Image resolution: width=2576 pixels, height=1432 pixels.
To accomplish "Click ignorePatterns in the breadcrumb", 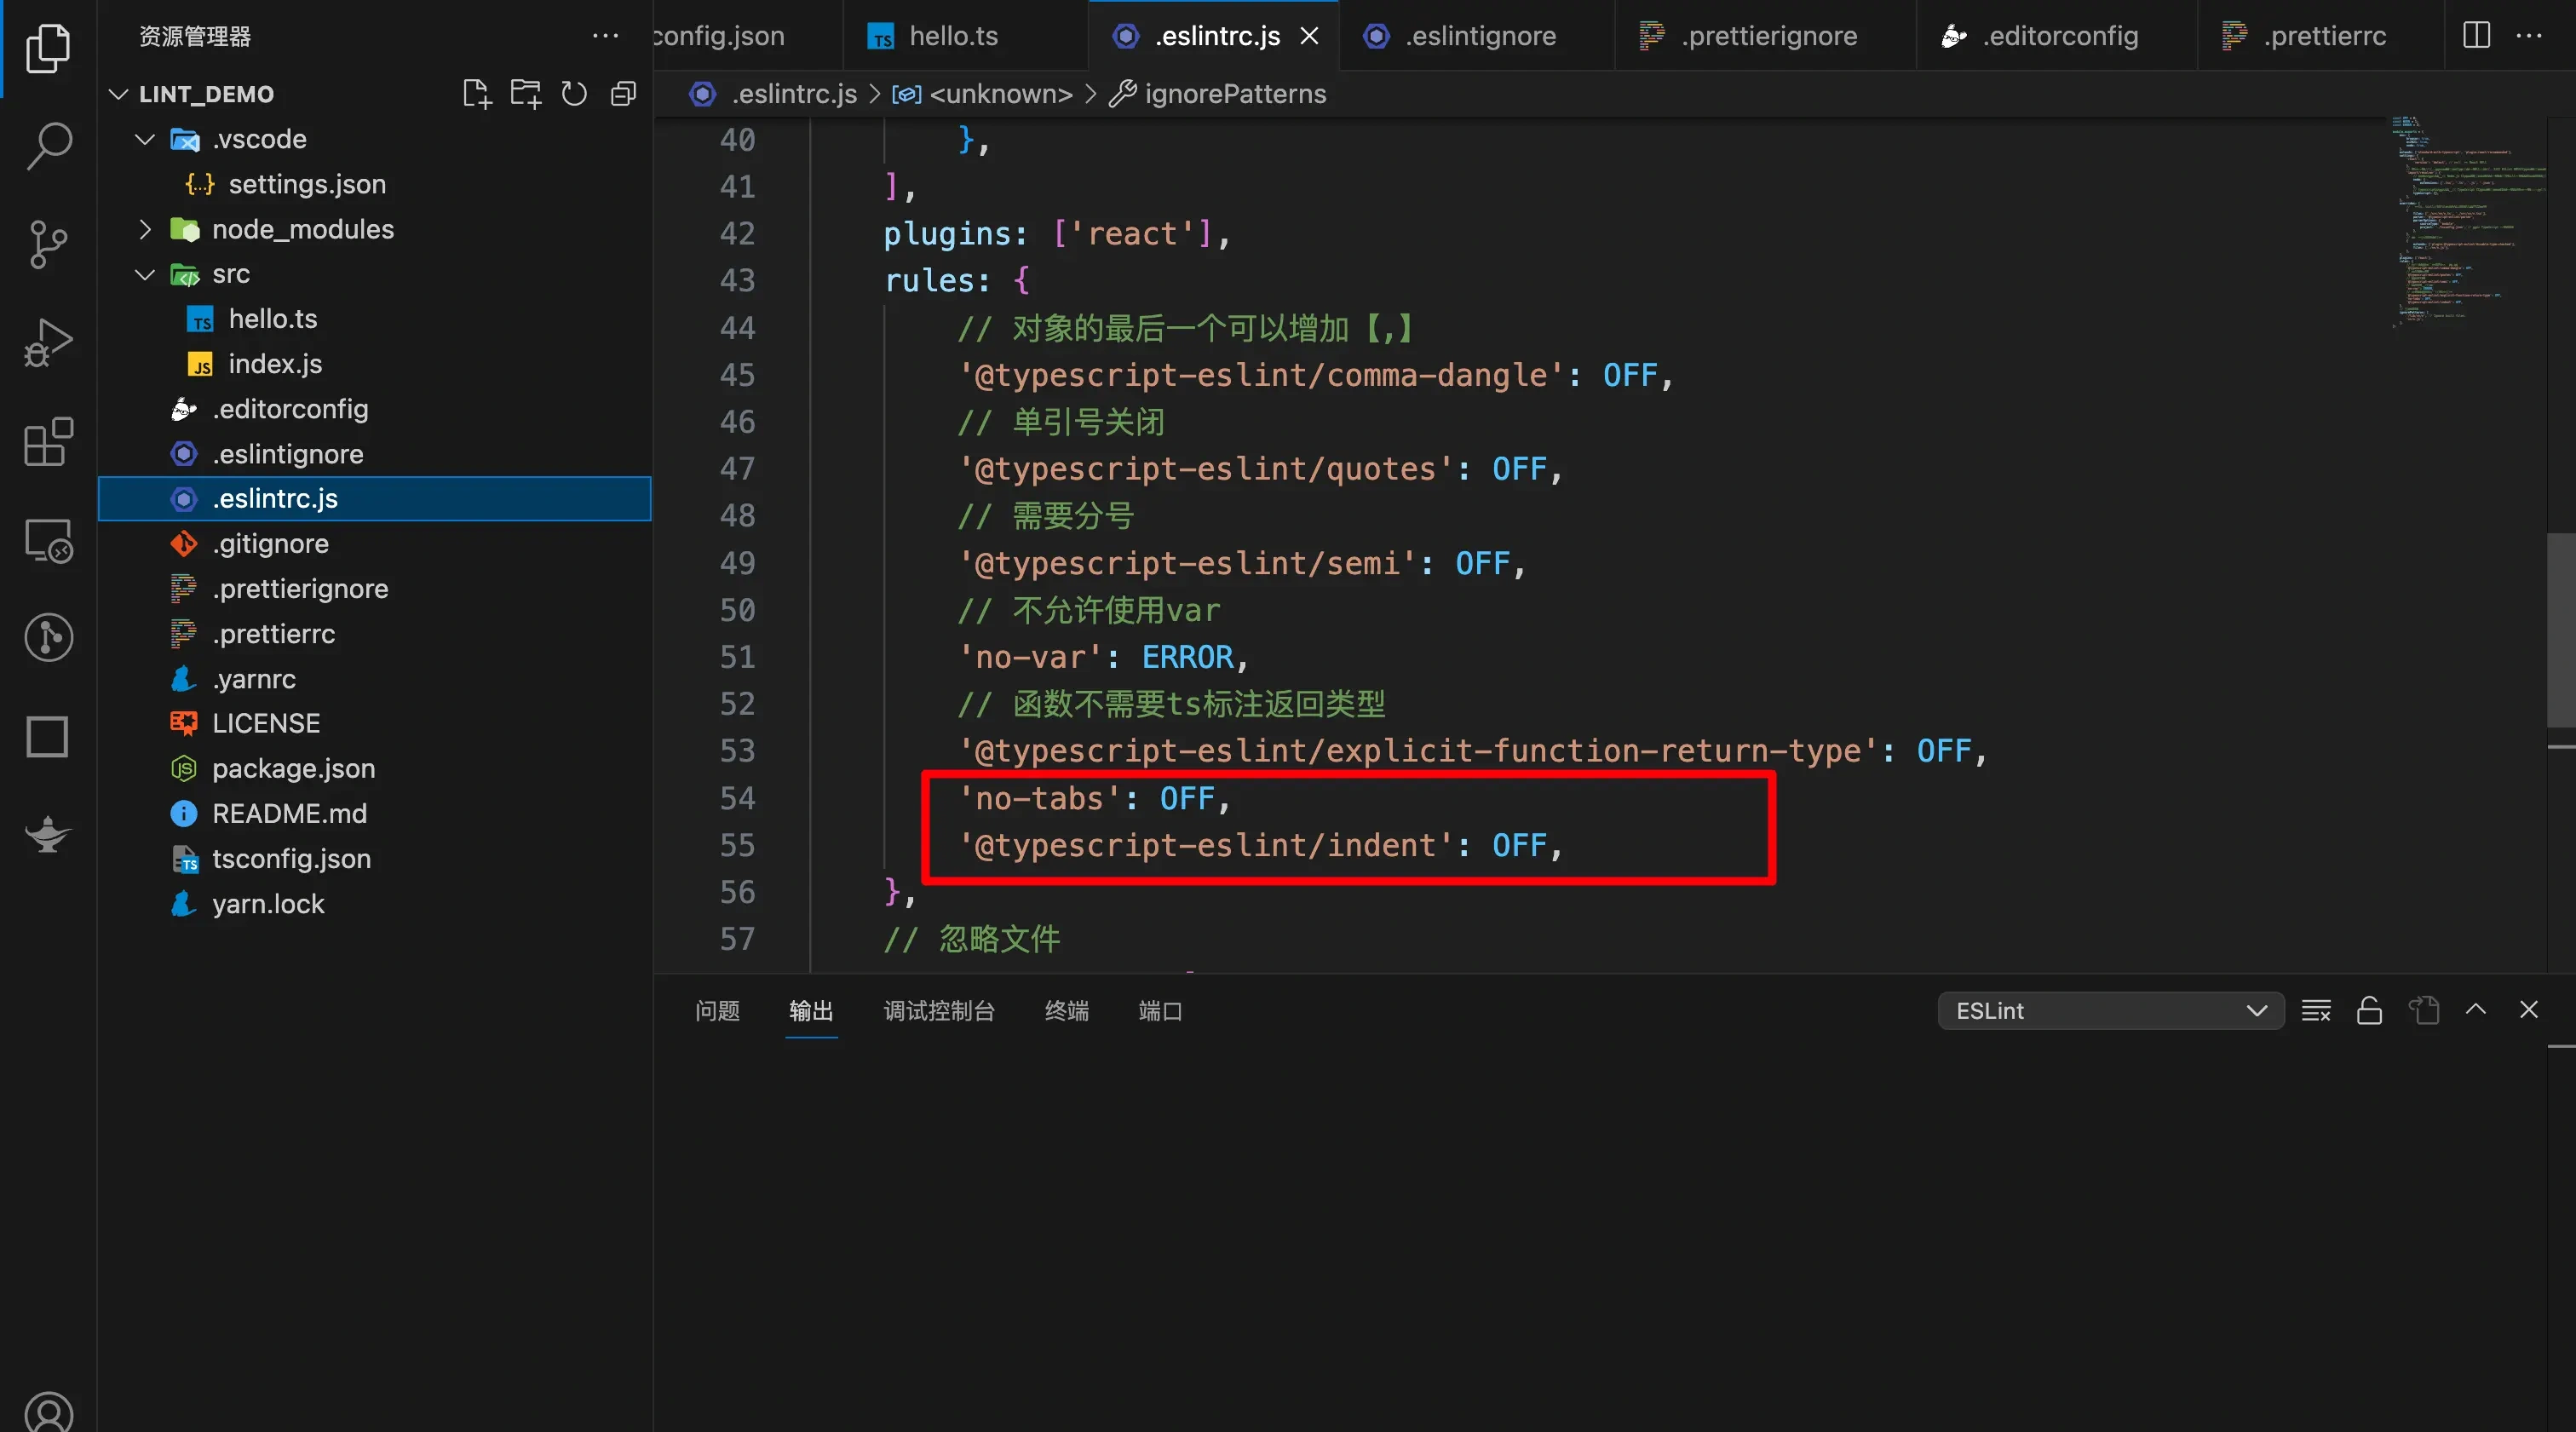I will (1234, 94).
